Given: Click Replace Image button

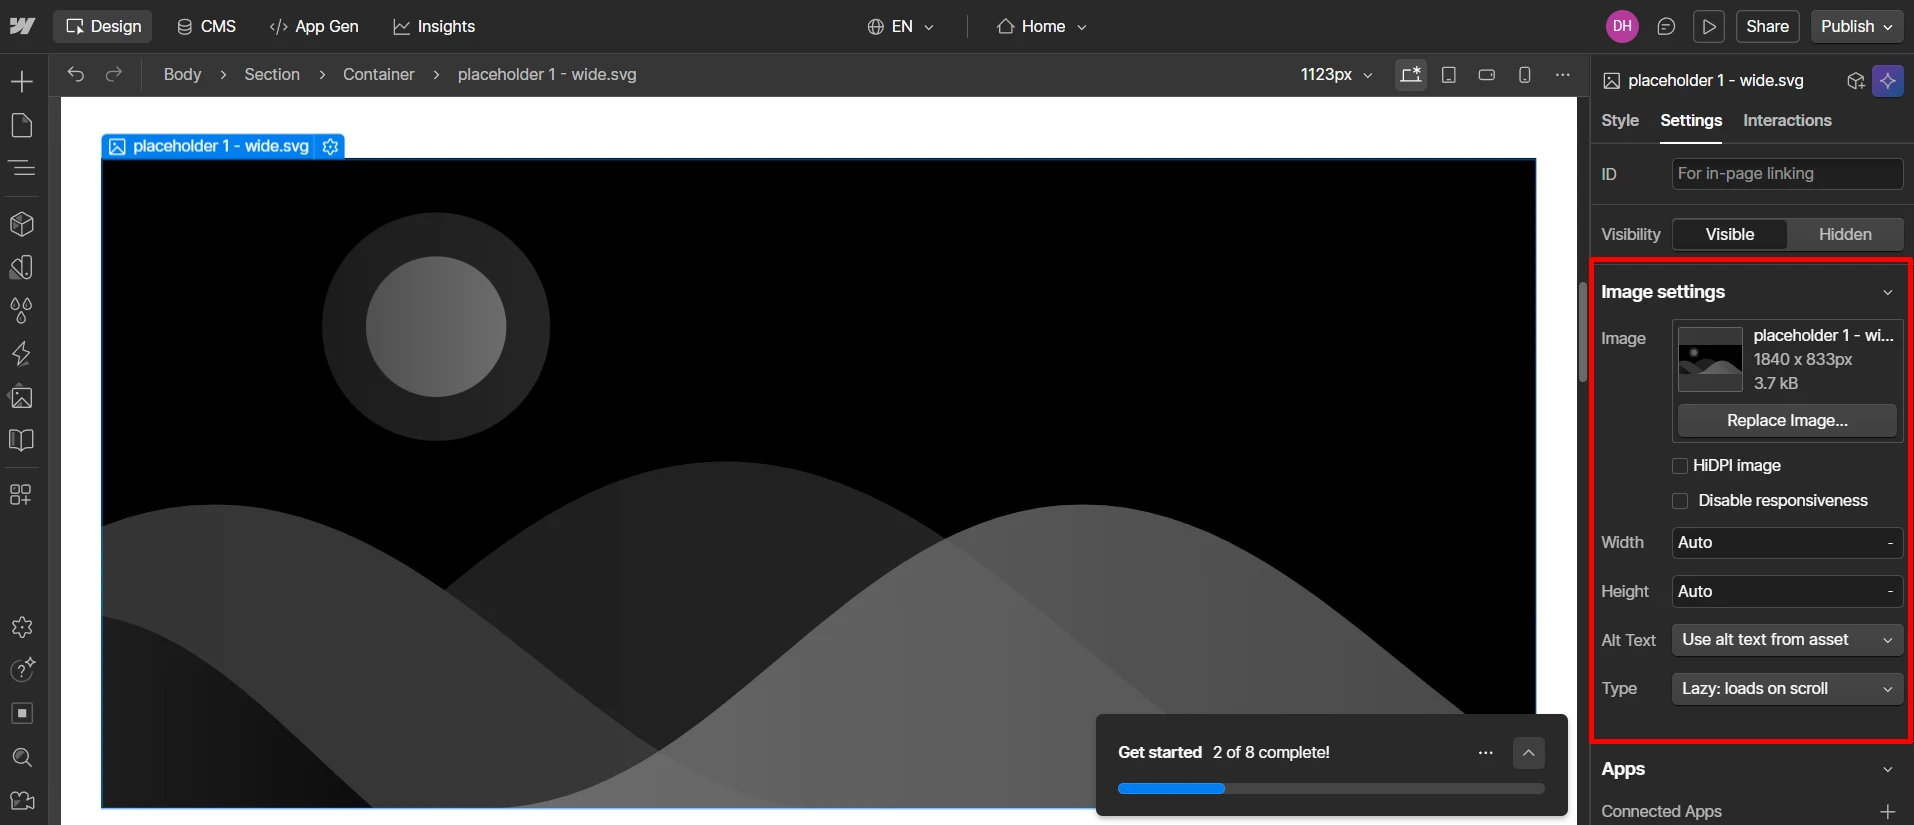Looking at the screenshot, I should click(1787, 421).
